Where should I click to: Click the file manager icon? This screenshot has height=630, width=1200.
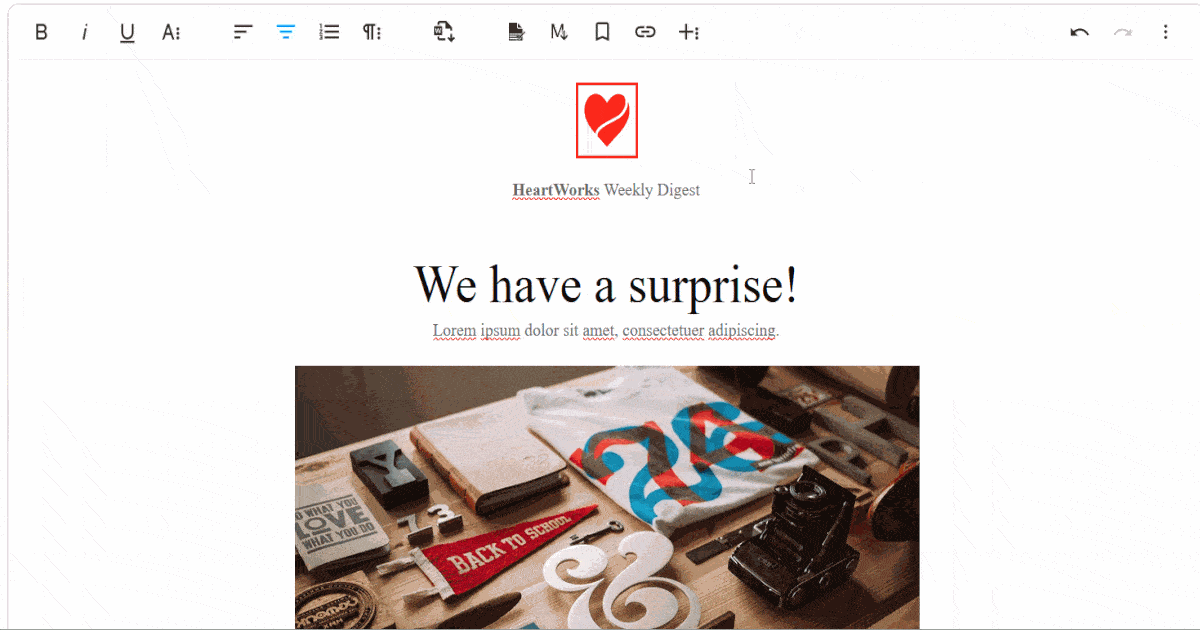click(x=516, y=32)
